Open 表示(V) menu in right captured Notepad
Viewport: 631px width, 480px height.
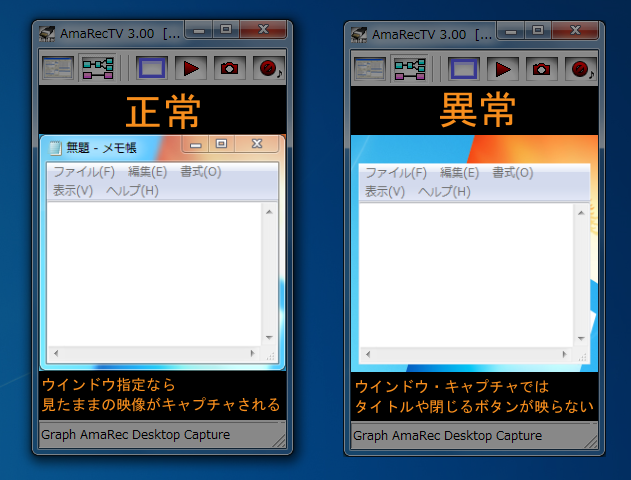coord(385,192)
